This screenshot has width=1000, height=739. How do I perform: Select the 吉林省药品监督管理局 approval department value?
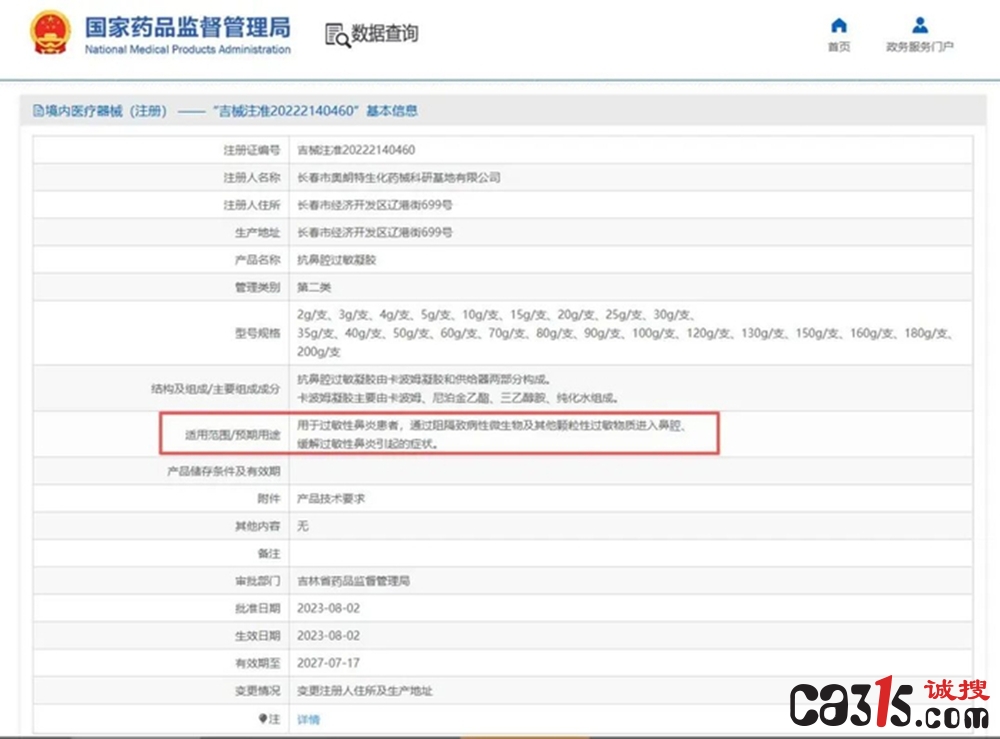pos(353,581)
